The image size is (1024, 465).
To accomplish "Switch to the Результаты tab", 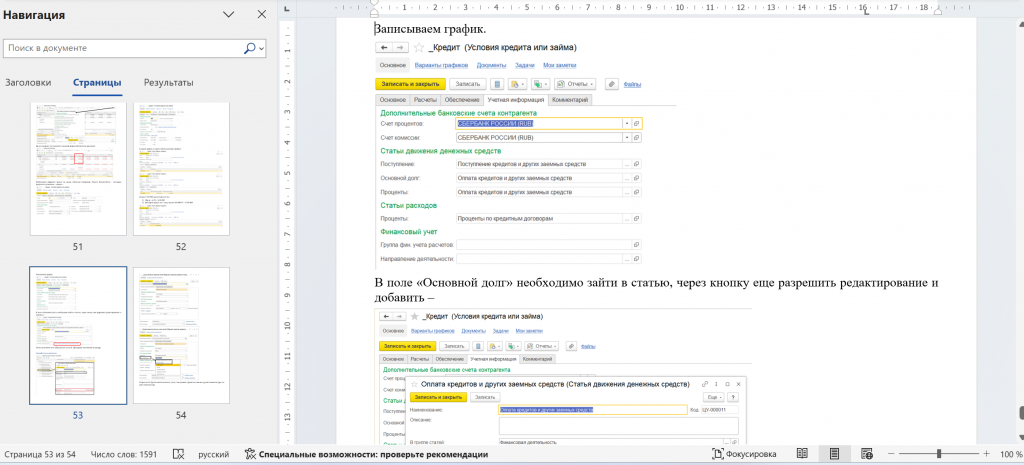I will (x=168, y=82).
